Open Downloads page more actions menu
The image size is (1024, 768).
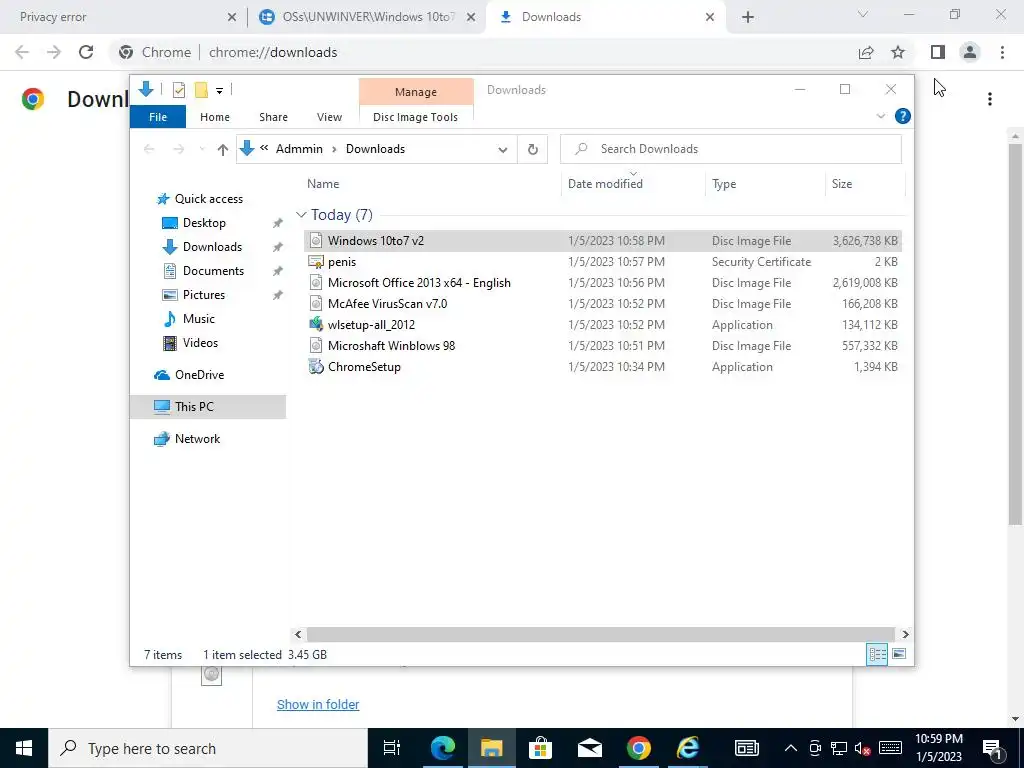pos(990,99)
